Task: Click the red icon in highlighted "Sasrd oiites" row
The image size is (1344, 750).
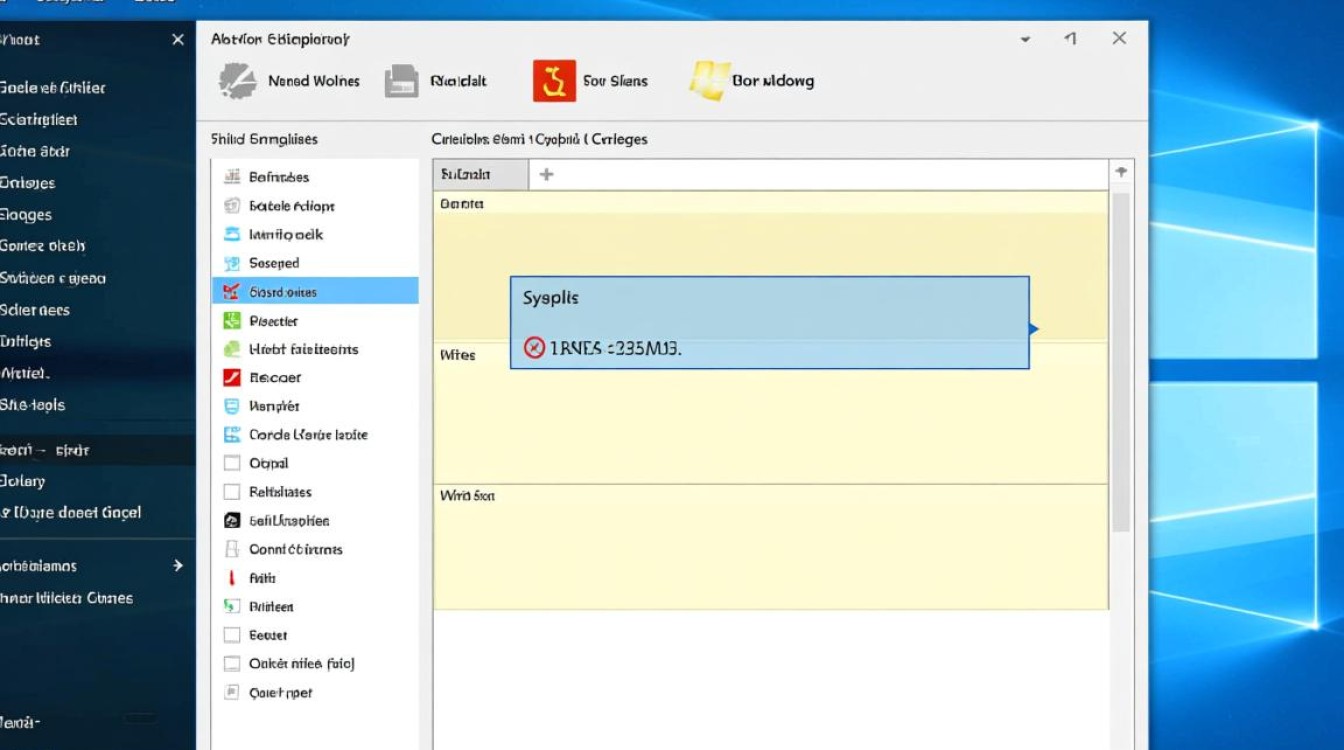Action: 232,292
